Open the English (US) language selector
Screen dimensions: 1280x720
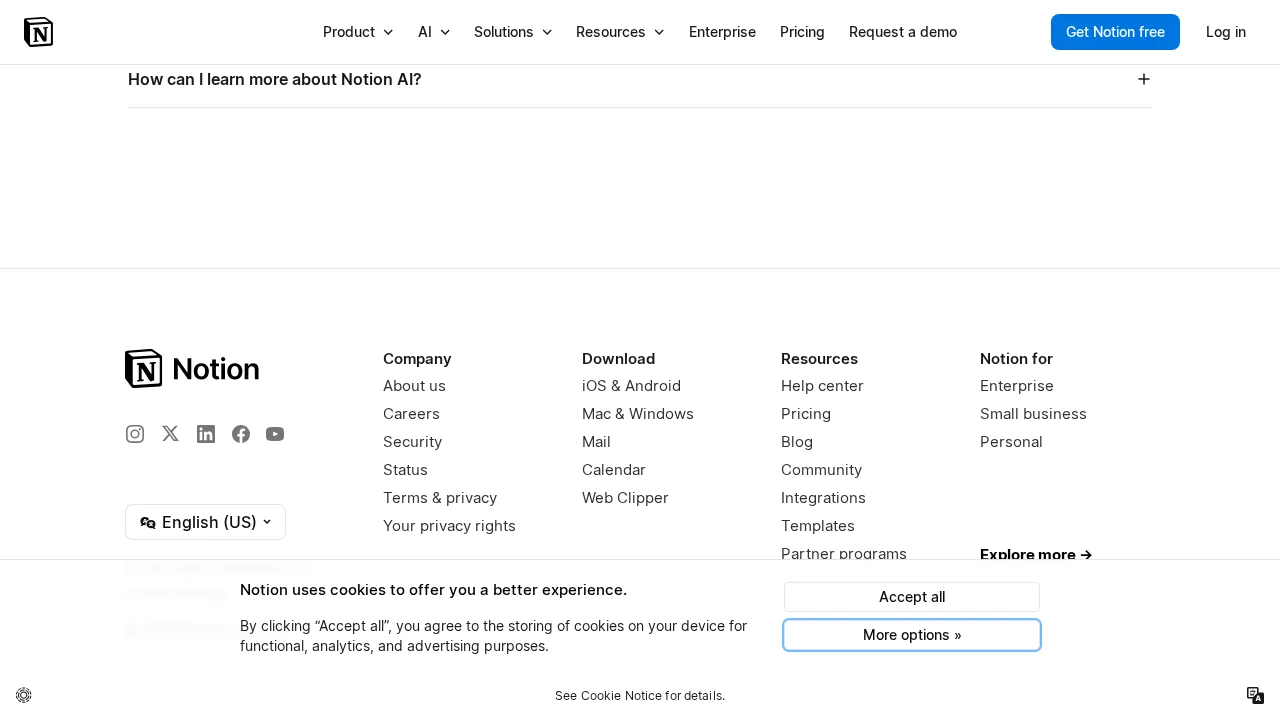tap(205, 522)
